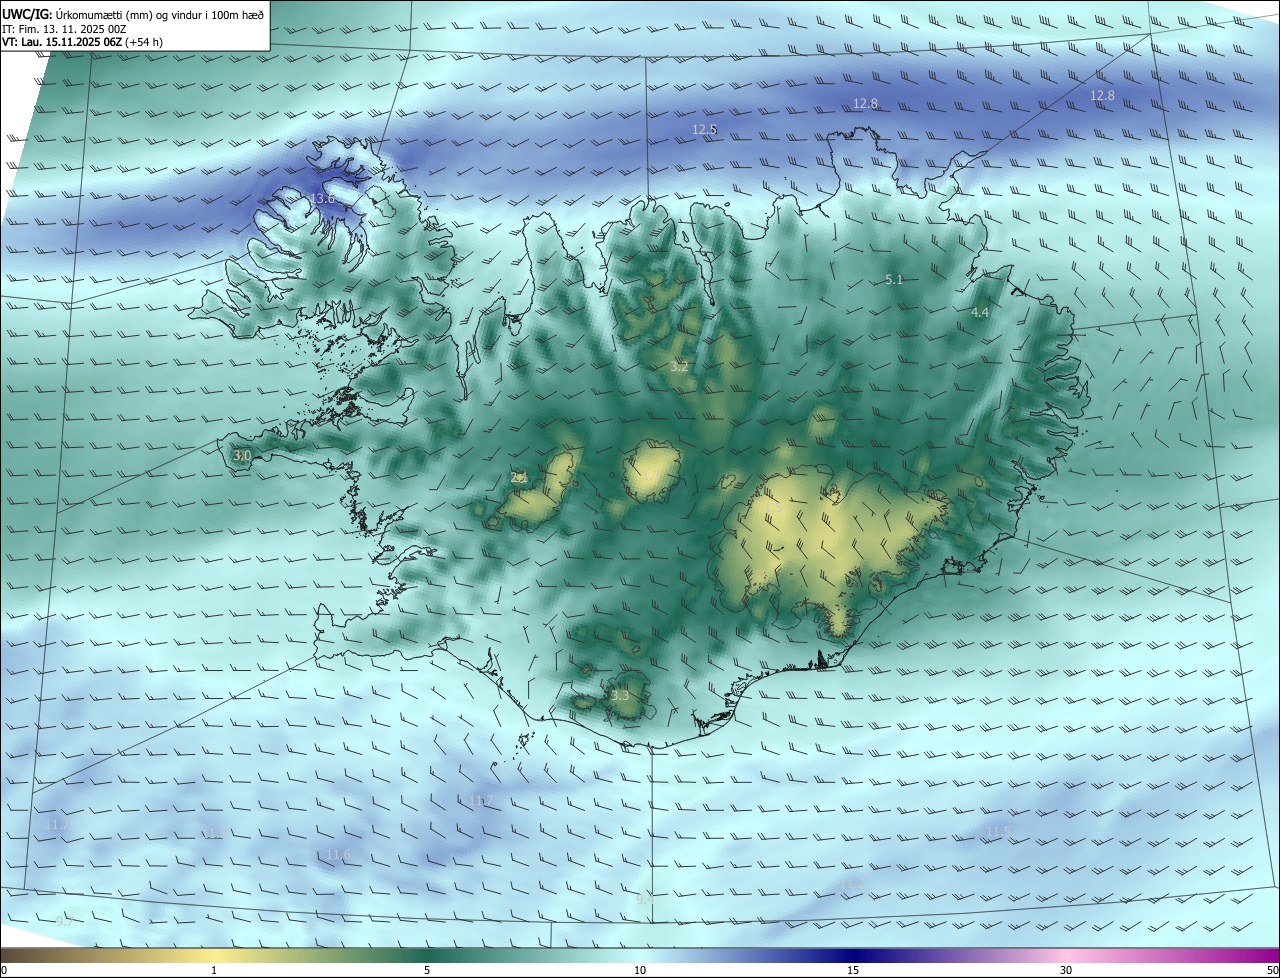
Task: Click the color scale tick label 0
Action: point(4,970)
